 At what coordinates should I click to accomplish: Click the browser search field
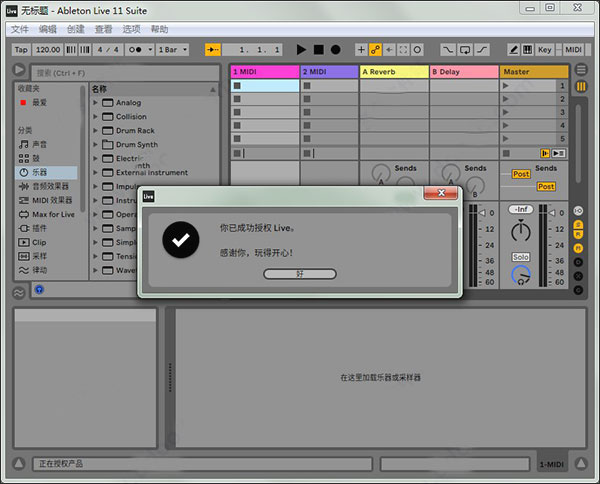(125, 73)
